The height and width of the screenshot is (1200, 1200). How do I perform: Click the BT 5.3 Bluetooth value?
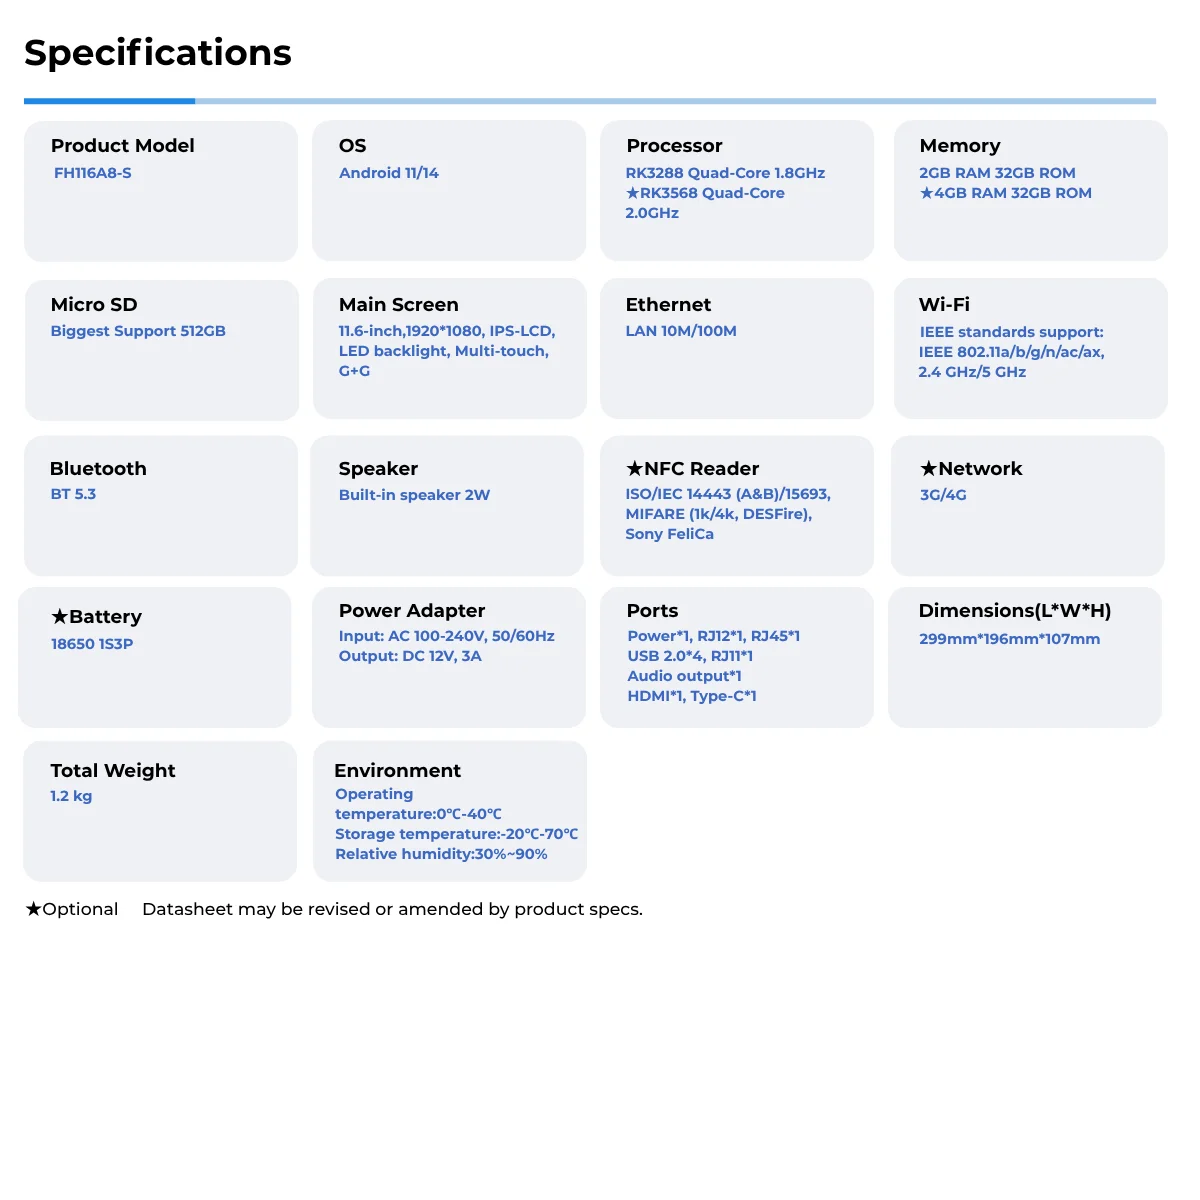pos(73,494)
